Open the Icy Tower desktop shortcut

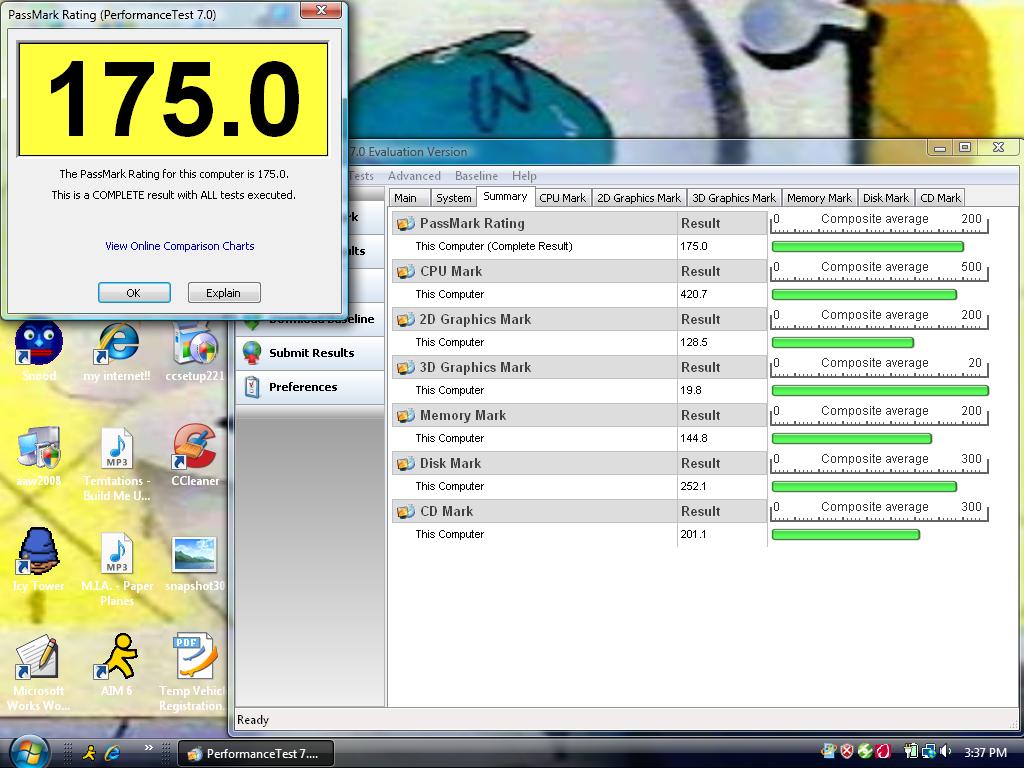coord(39,552)
